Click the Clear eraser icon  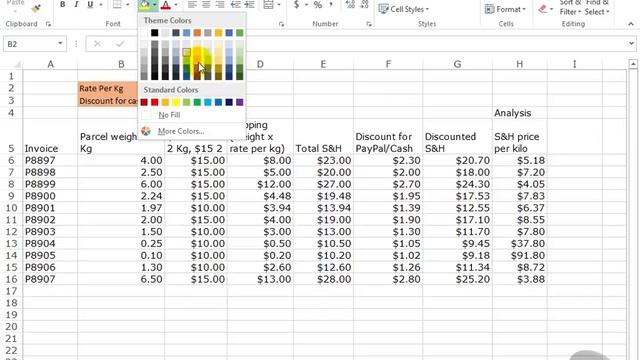(x=542, y=9)
